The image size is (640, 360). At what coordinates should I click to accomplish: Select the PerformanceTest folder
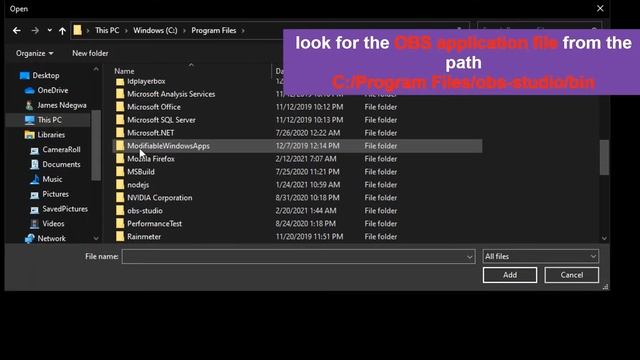pos(154,224)
